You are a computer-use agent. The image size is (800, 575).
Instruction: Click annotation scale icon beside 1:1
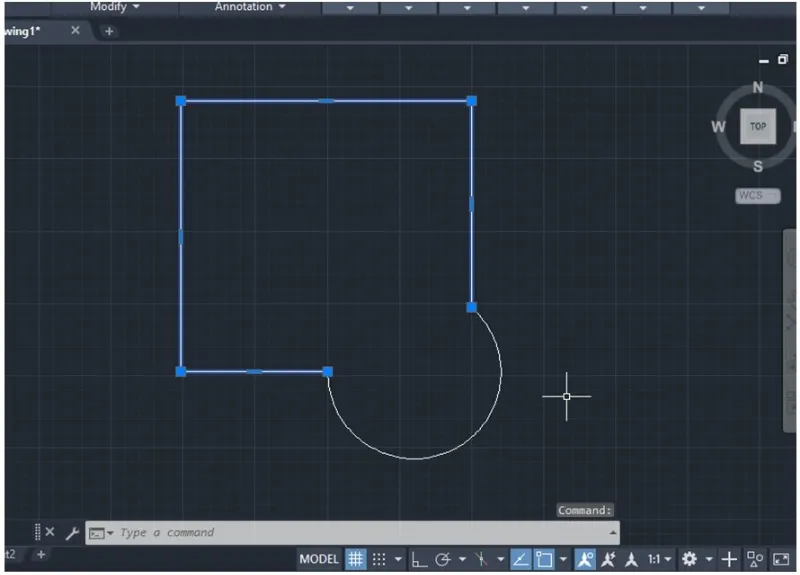(631, 560)
